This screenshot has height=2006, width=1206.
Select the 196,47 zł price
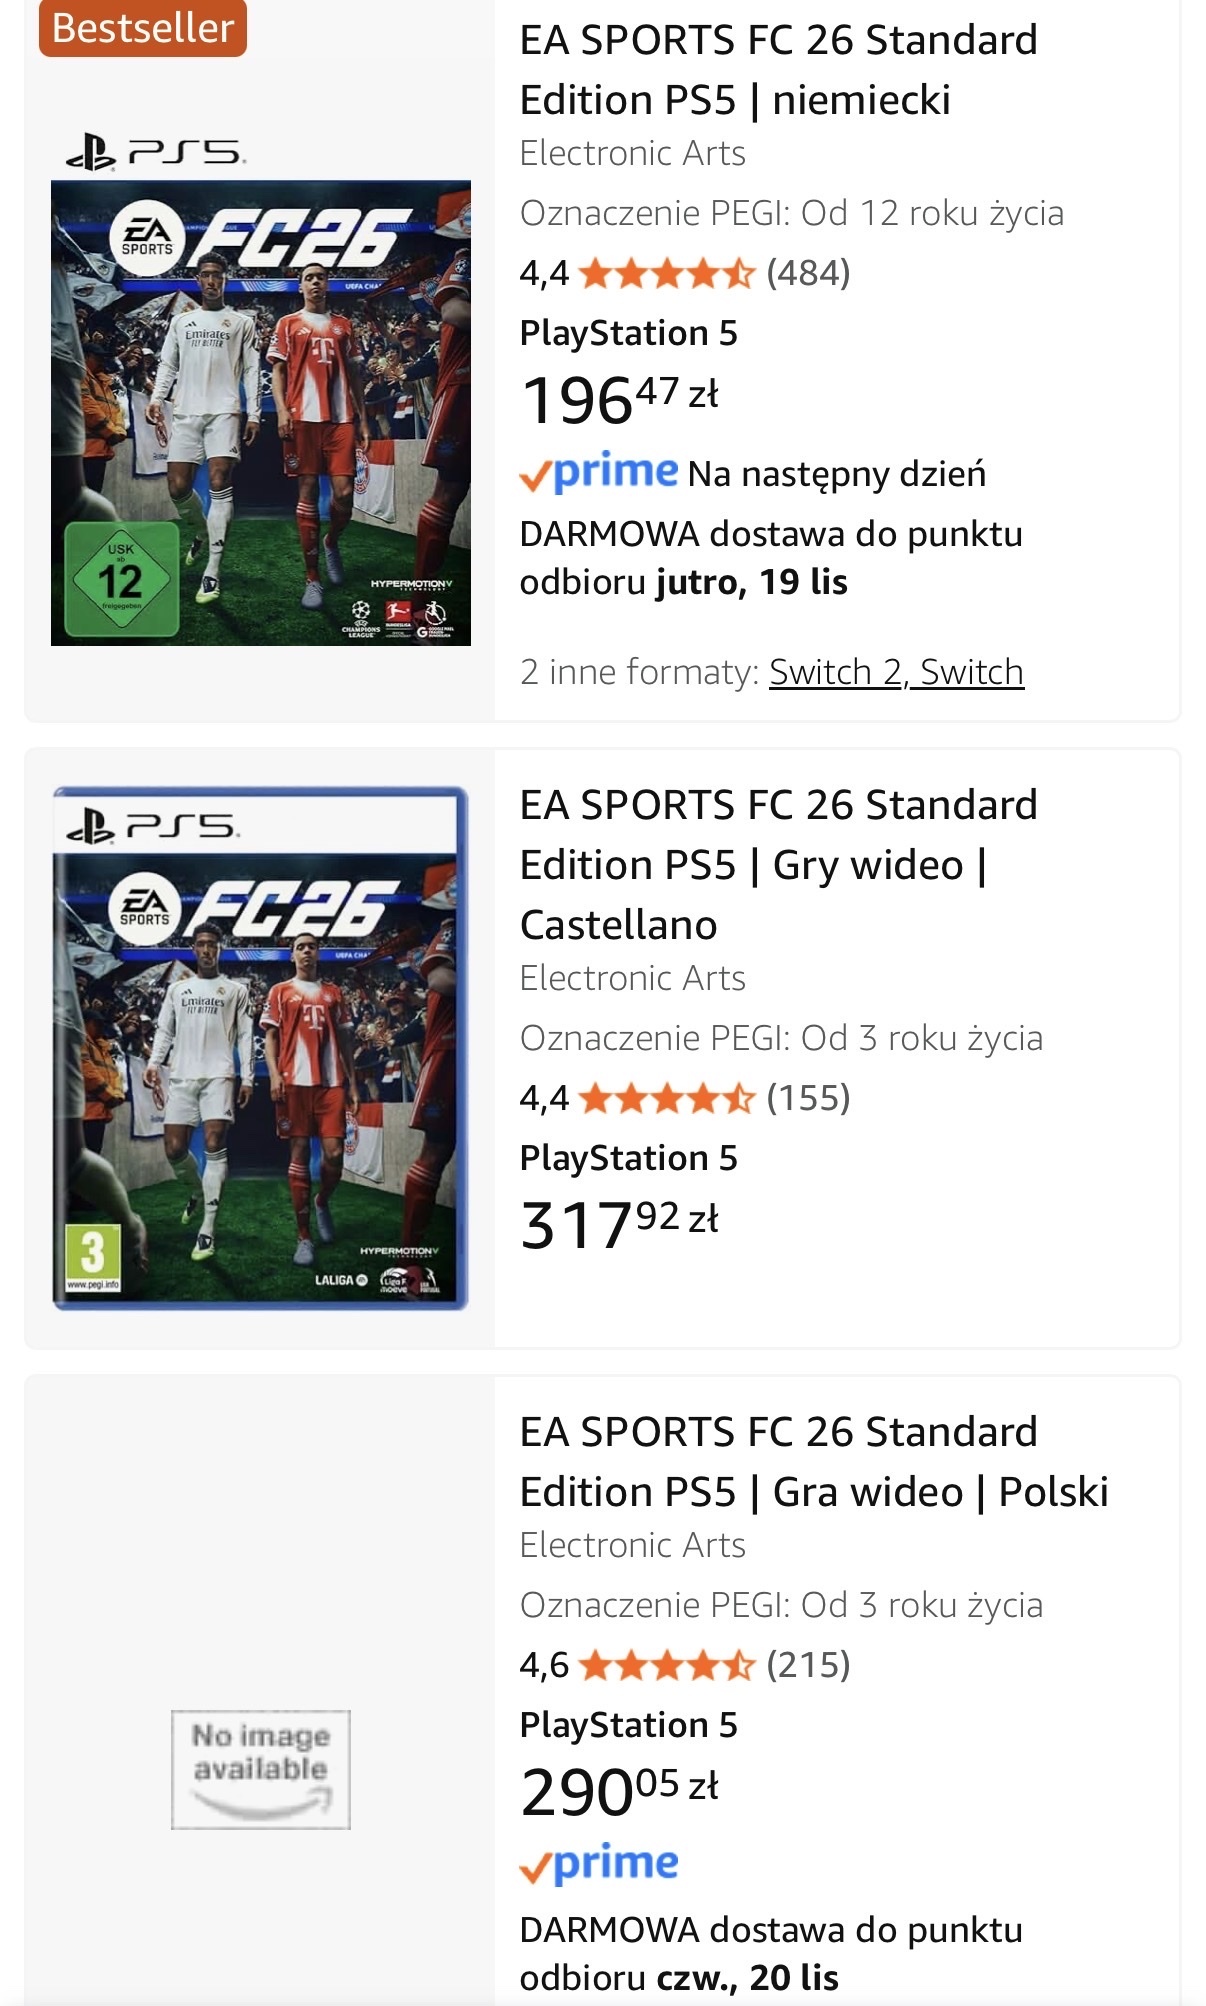pos(619,399)
